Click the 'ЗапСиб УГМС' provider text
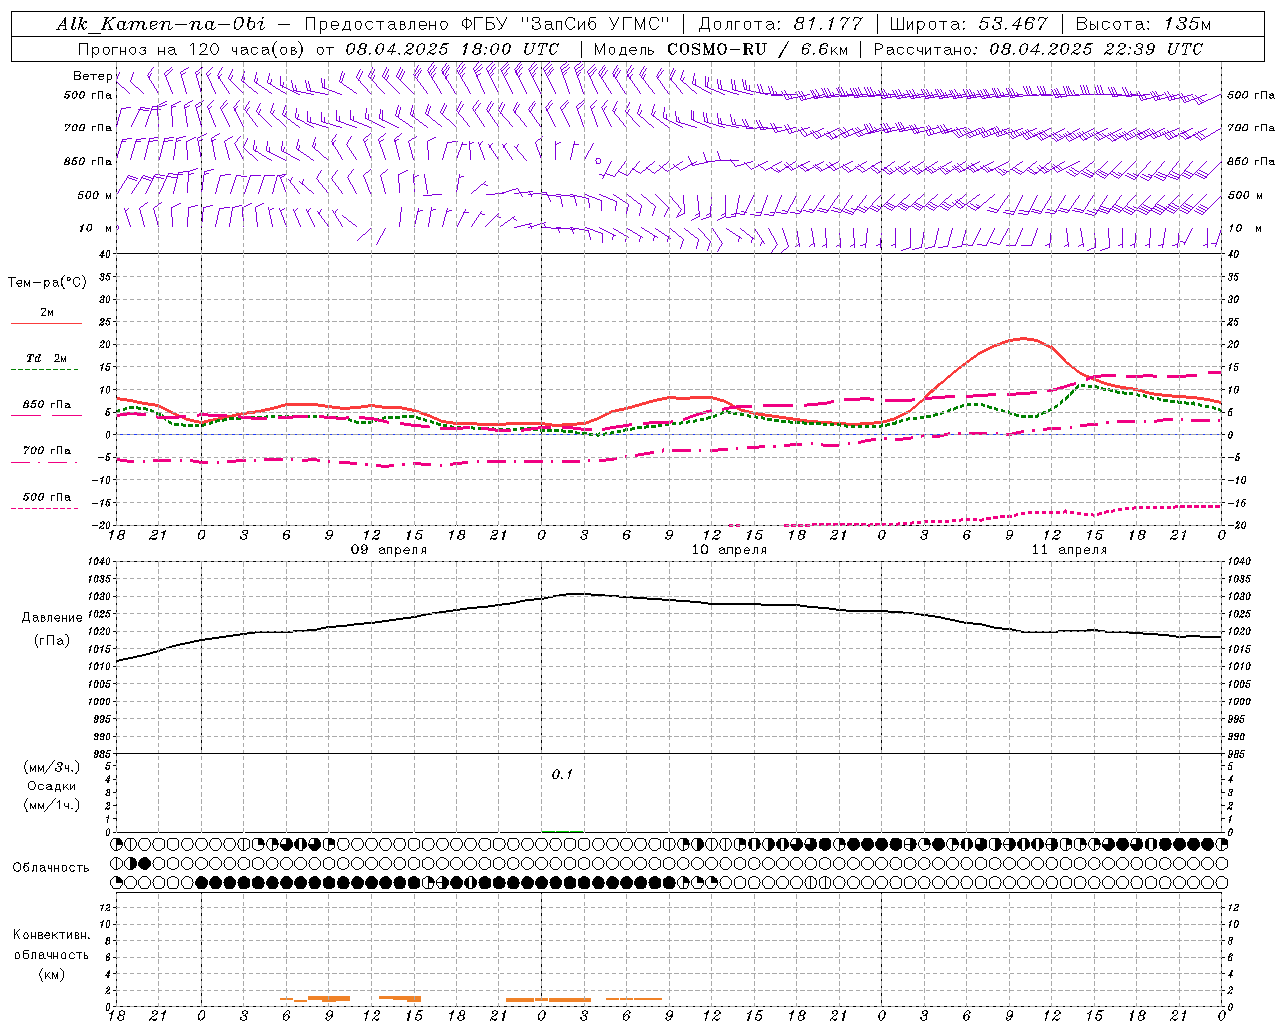 coord(596,24)
